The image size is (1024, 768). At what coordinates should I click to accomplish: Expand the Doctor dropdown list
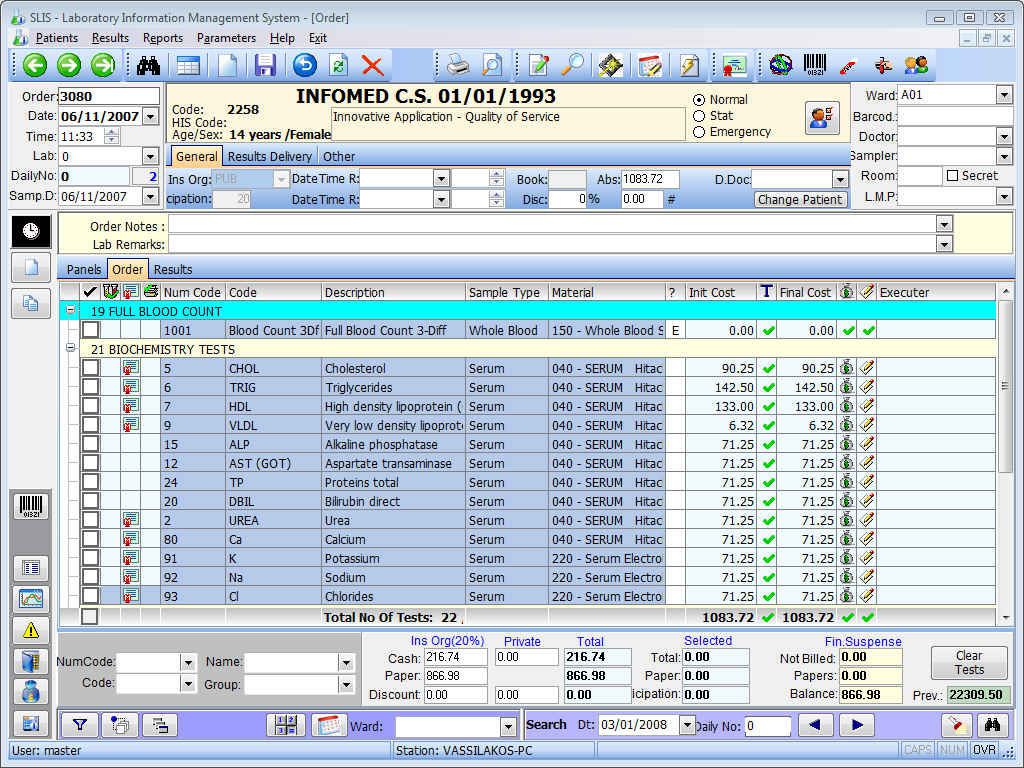pyautogui.click(x=1004, y=136)
